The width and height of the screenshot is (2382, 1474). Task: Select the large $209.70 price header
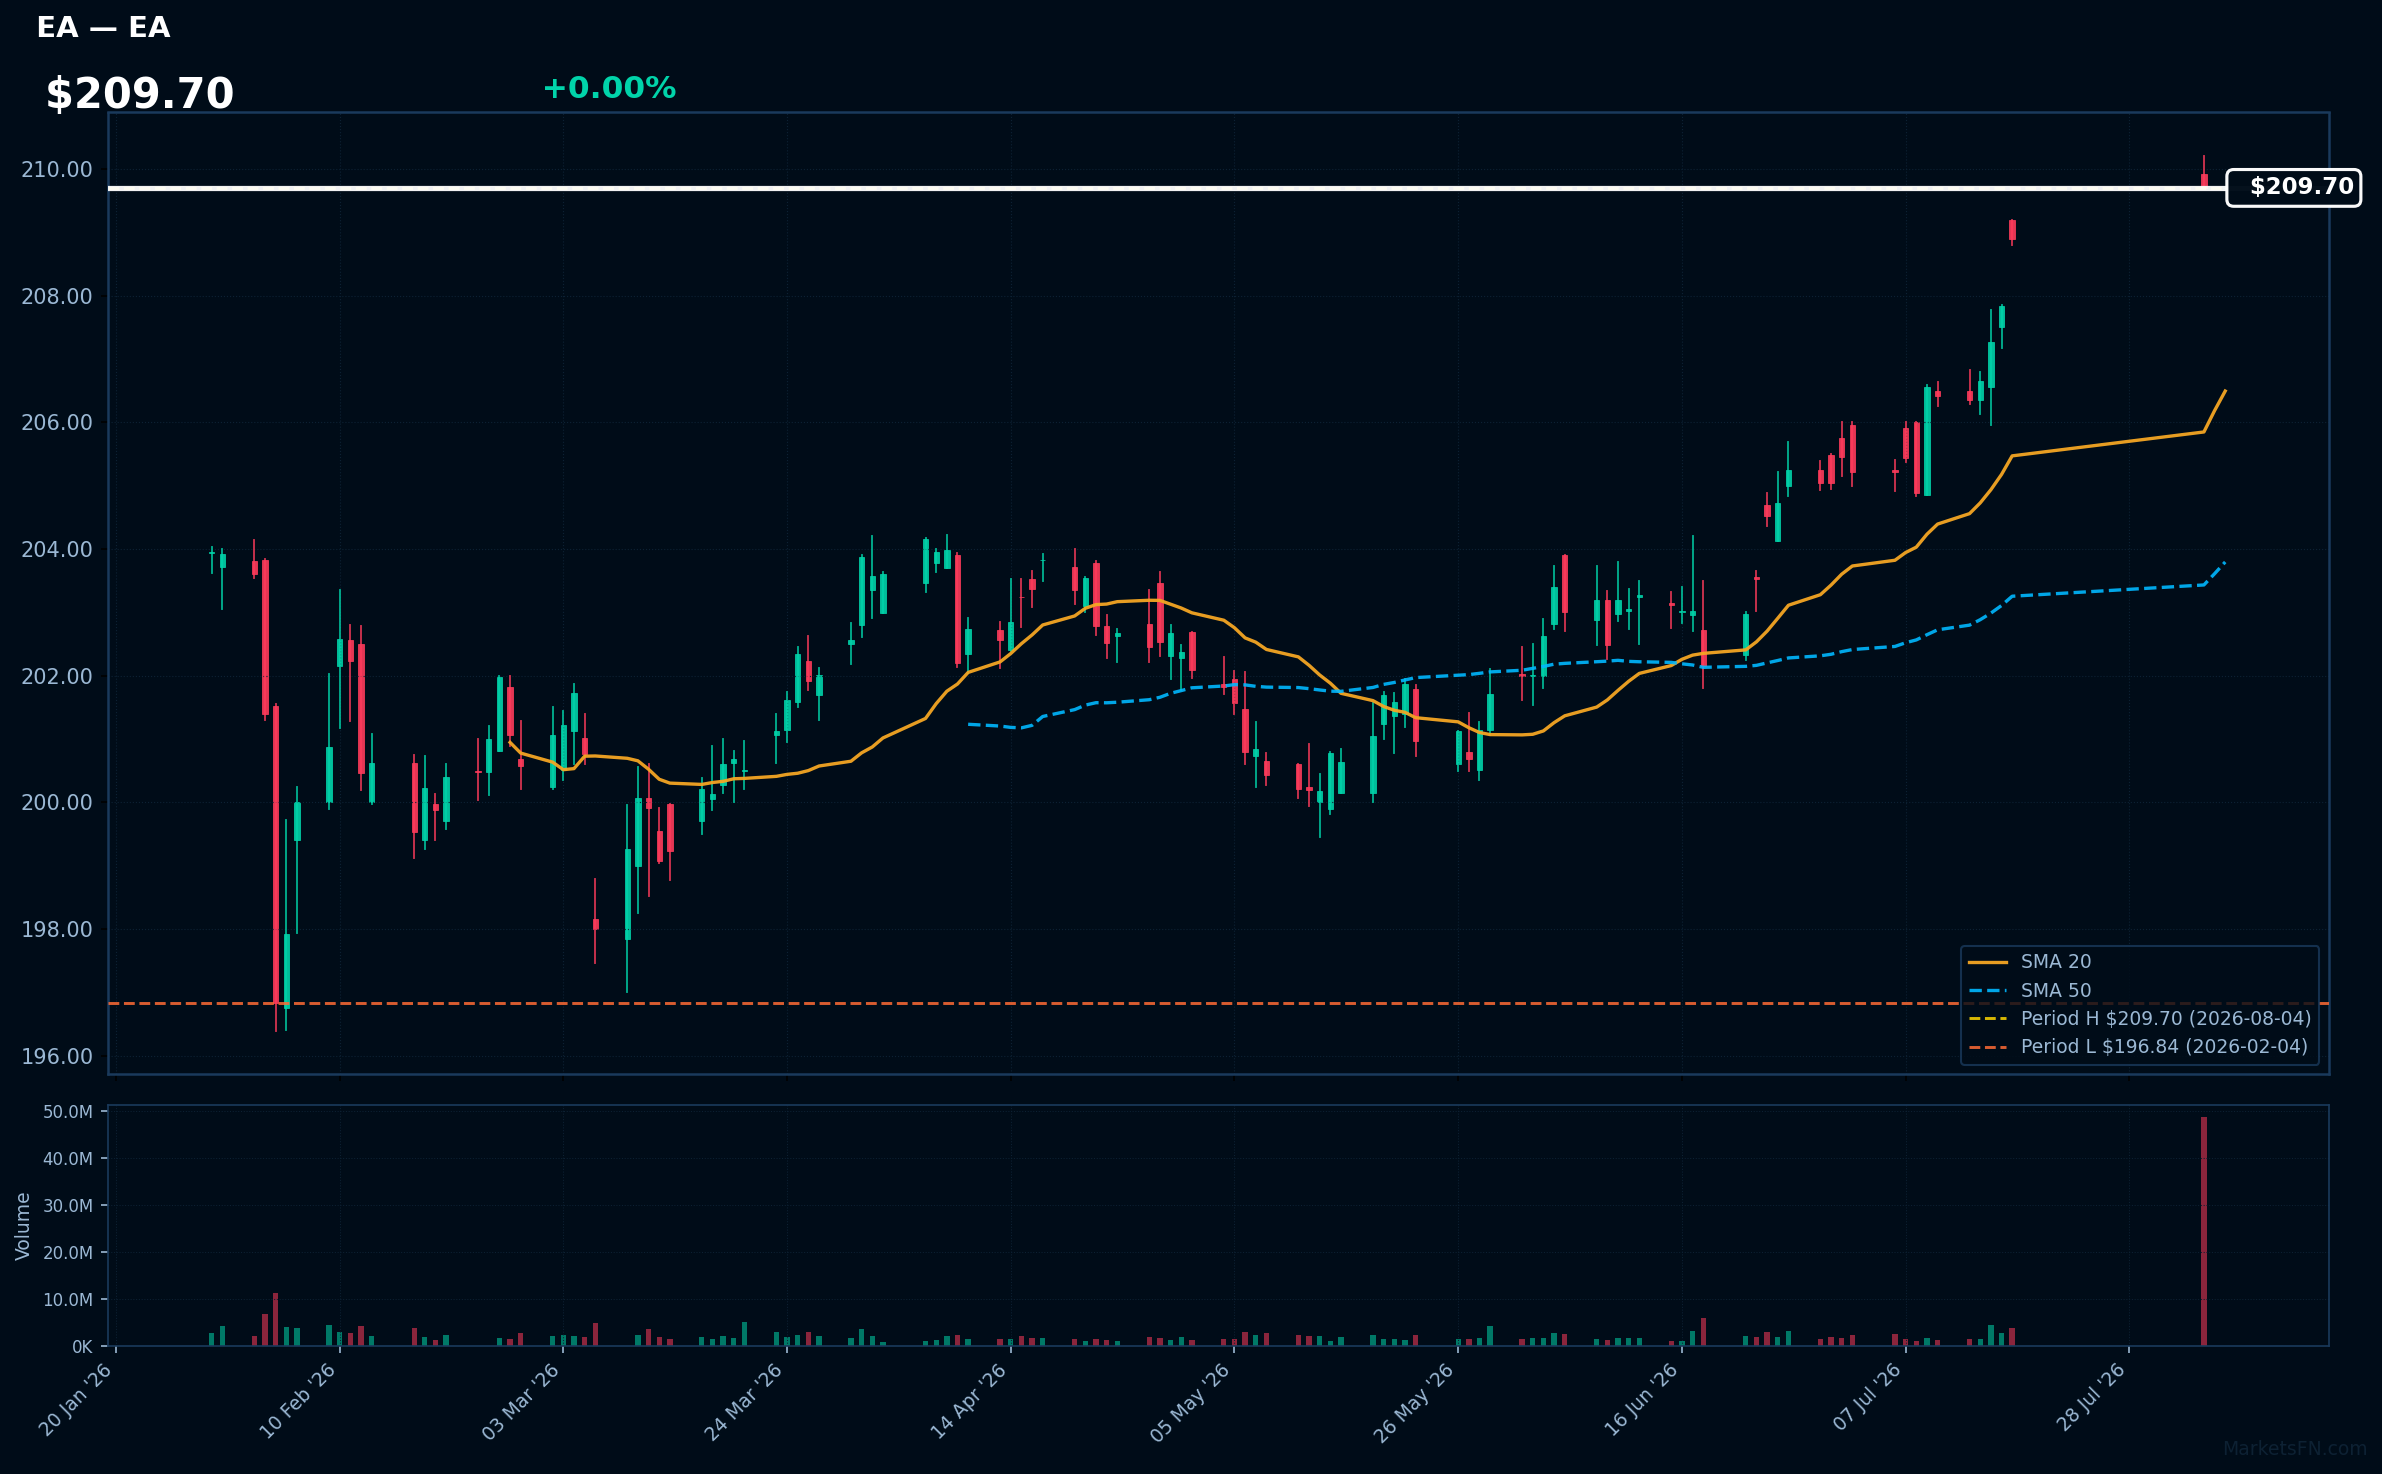[x=139, y=94]
